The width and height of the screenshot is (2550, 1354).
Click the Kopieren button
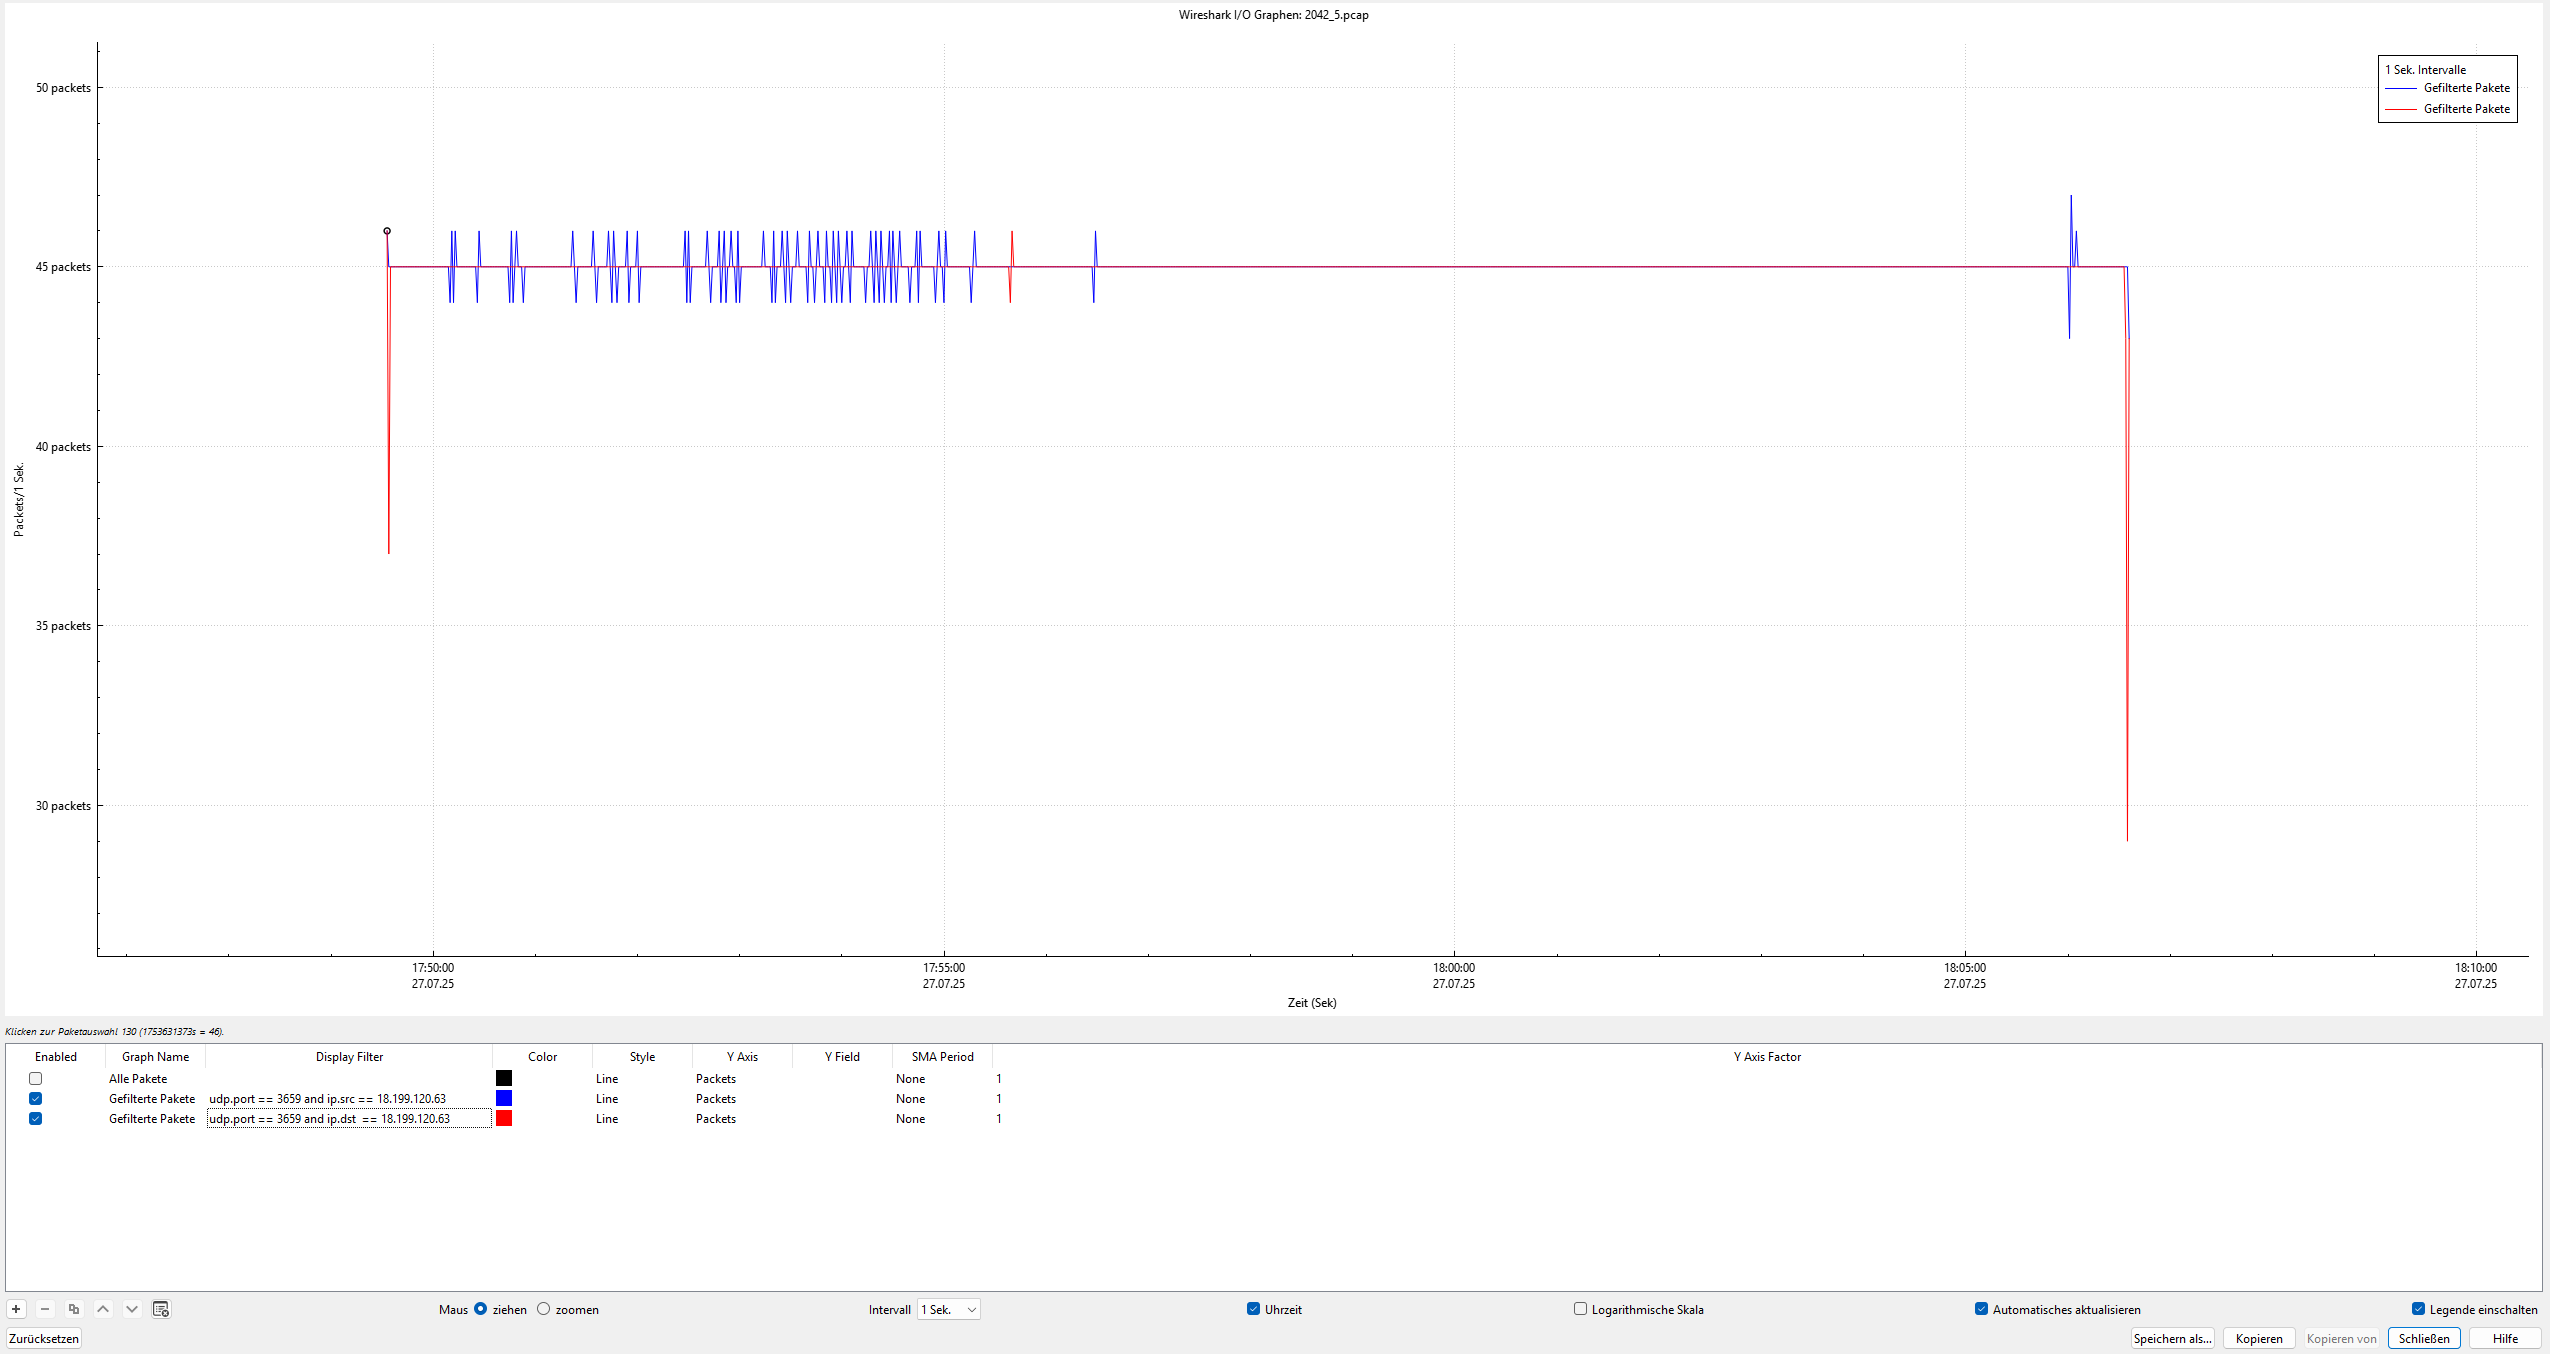tap(2259, 1338)
